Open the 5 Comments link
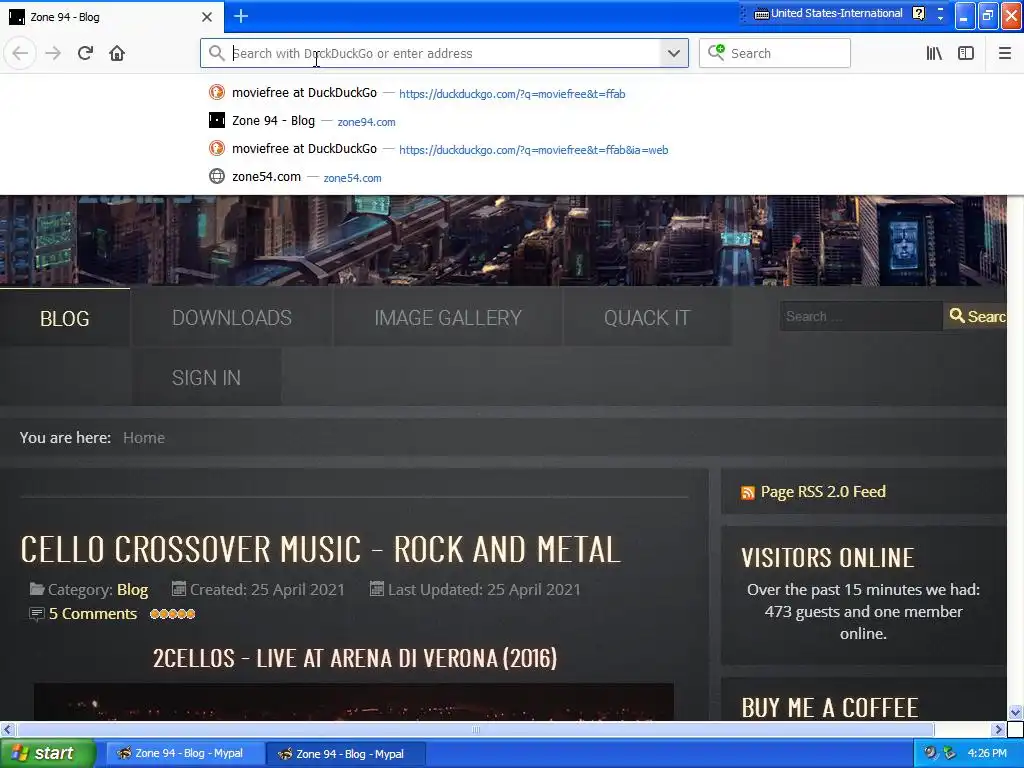Image resolution: width=1024 pixels, height=768 pixels. [x=93, y=614]
